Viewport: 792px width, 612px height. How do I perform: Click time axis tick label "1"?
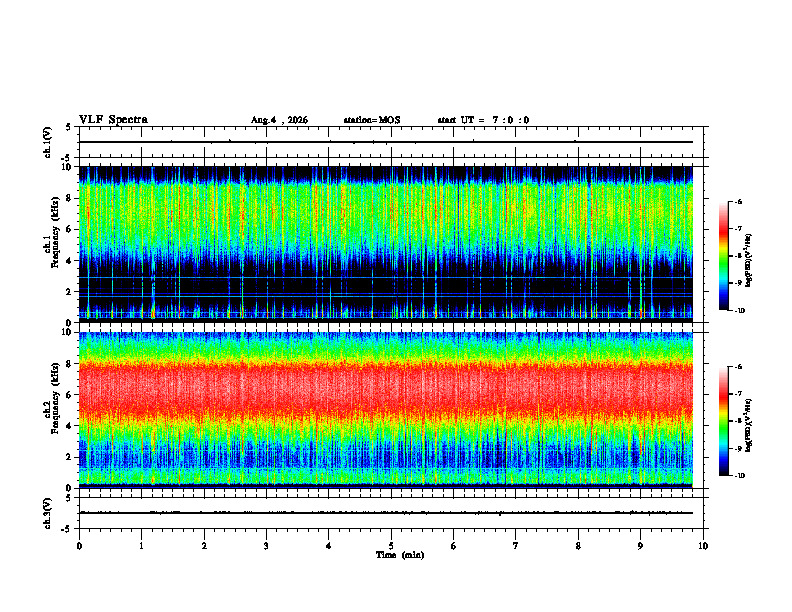click(141, 546)
